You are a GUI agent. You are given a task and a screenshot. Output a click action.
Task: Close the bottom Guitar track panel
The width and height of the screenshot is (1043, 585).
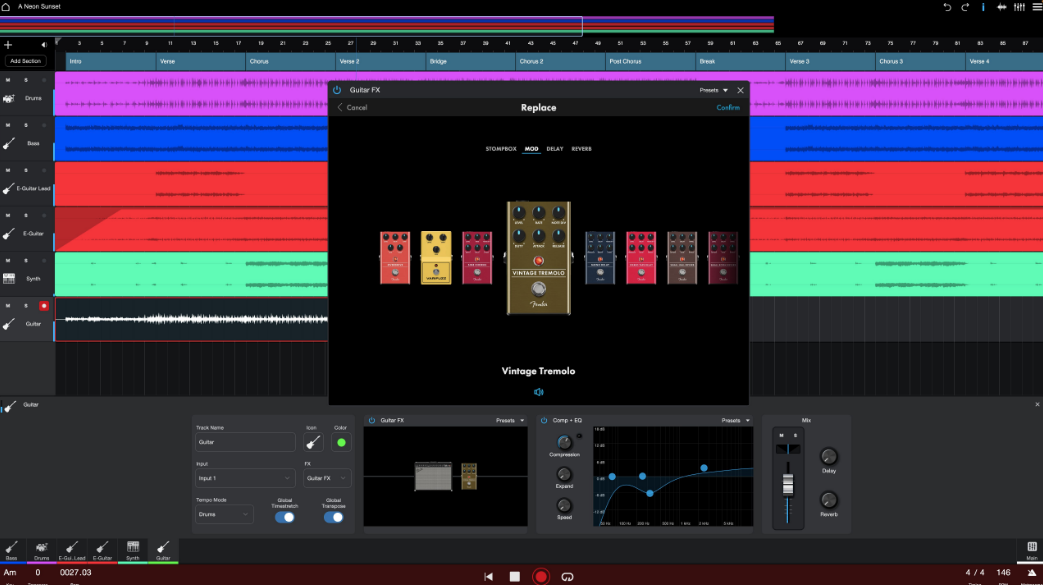[1037, 405]
